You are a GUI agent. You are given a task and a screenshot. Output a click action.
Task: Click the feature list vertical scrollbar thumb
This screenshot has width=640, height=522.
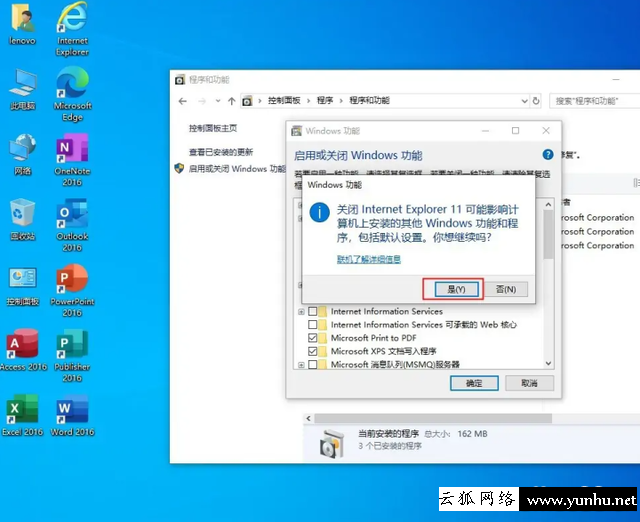[x=549, y=235]
